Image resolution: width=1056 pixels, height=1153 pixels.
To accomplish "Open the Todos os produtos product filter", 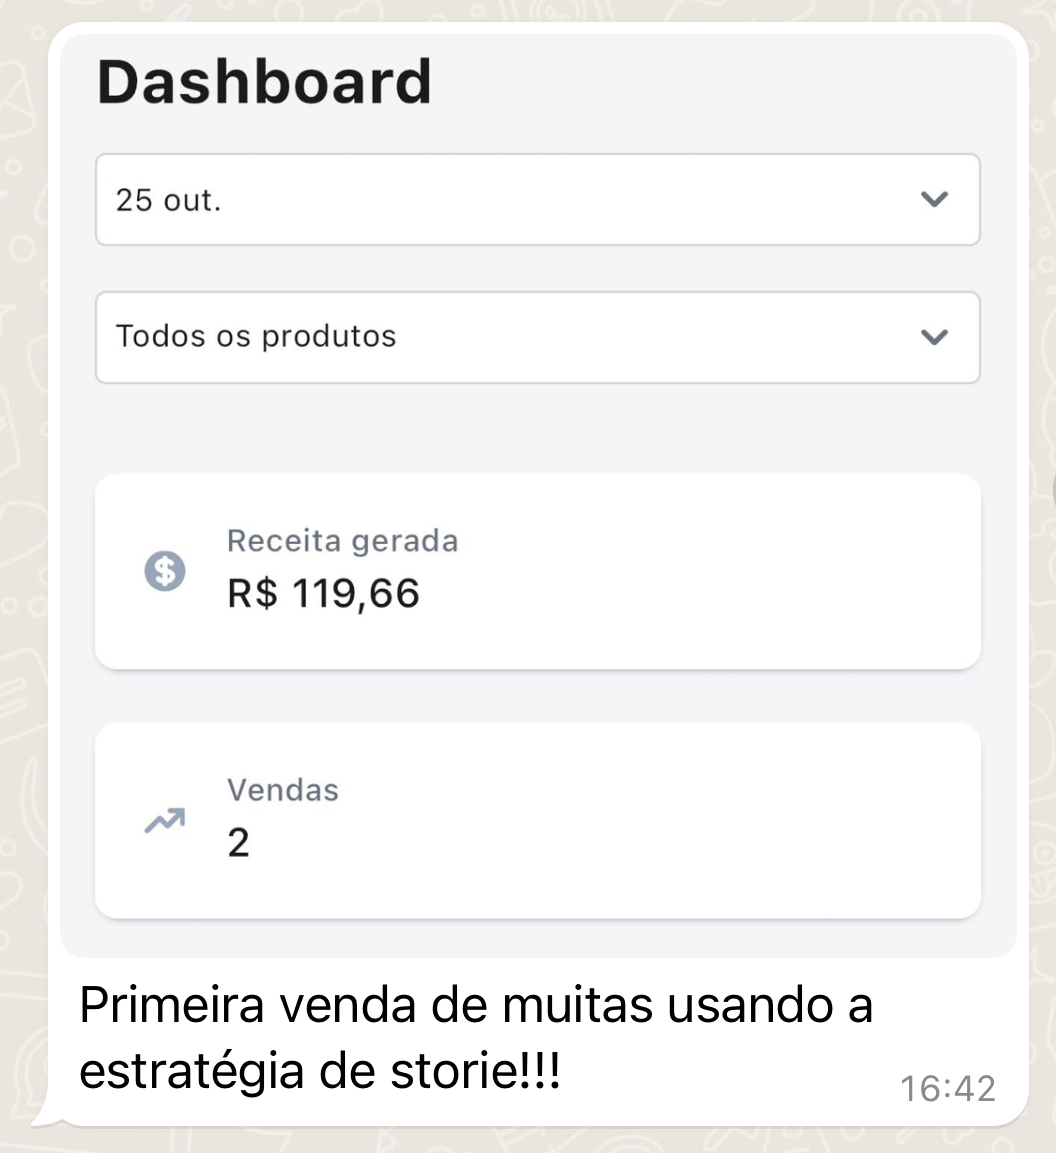I will [x=538, y=338].
